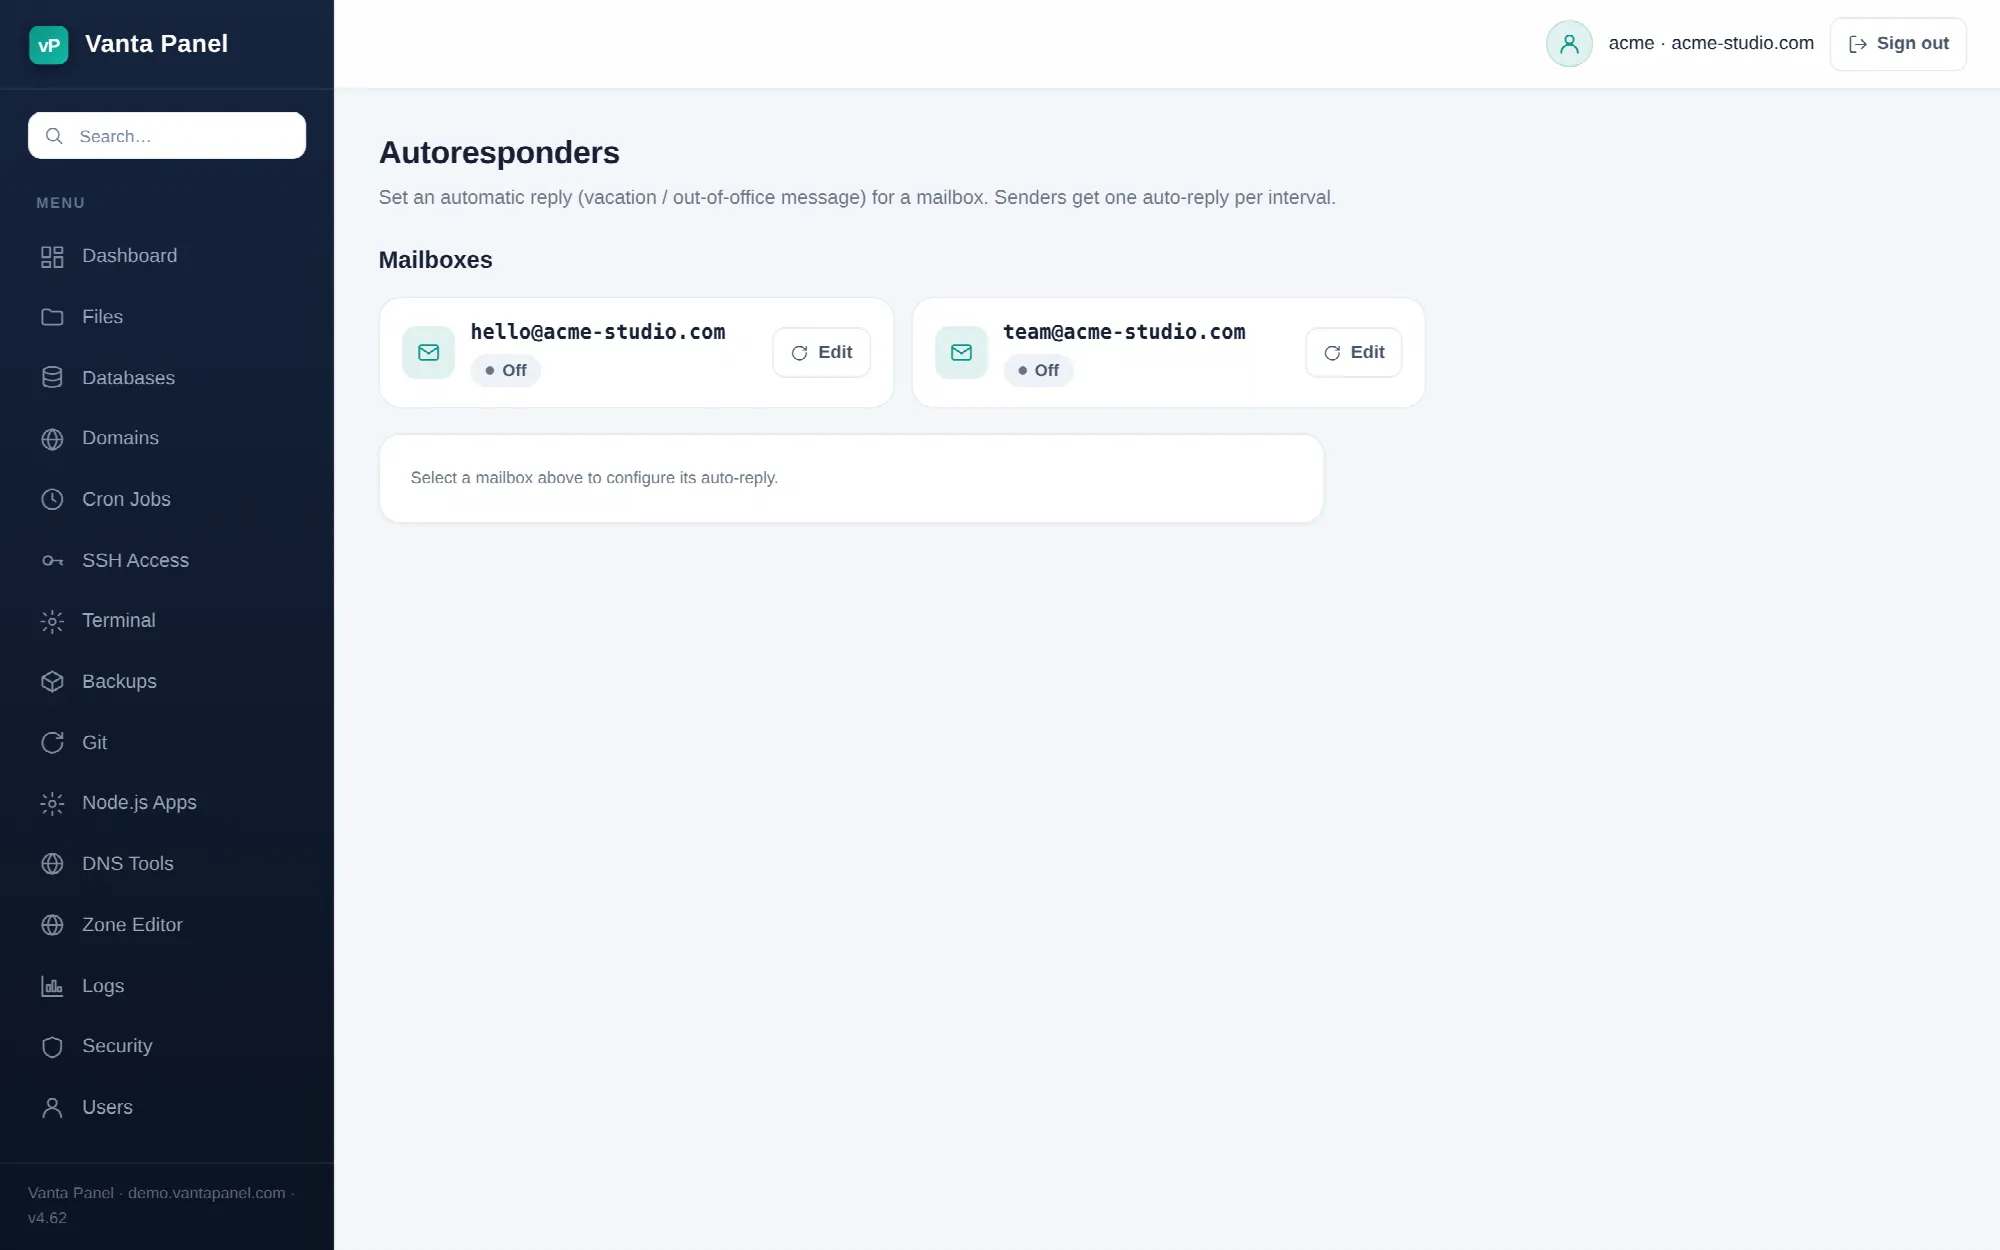
Task: Click the team@acme-studio.com address text
Action: 1124,332
